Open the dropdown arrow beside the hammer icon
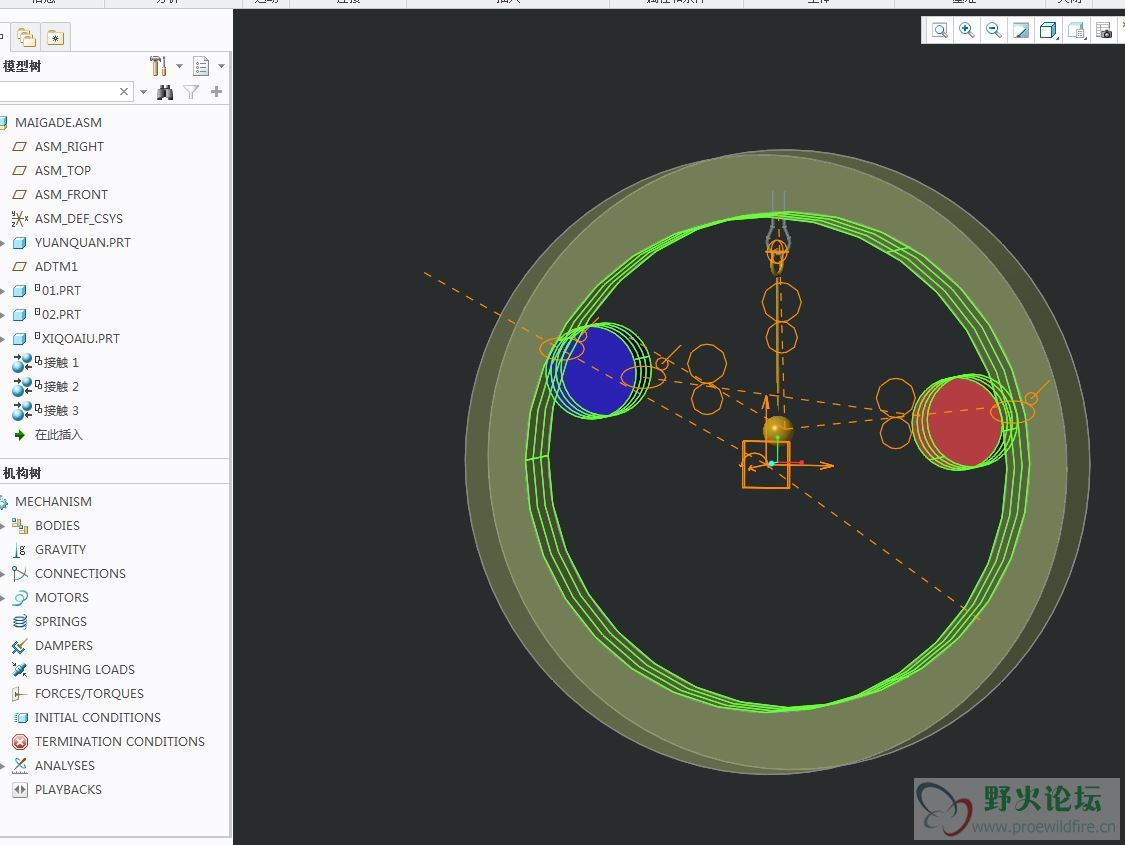Viewport: 1125px width, 845px height. tap(179, 66)
